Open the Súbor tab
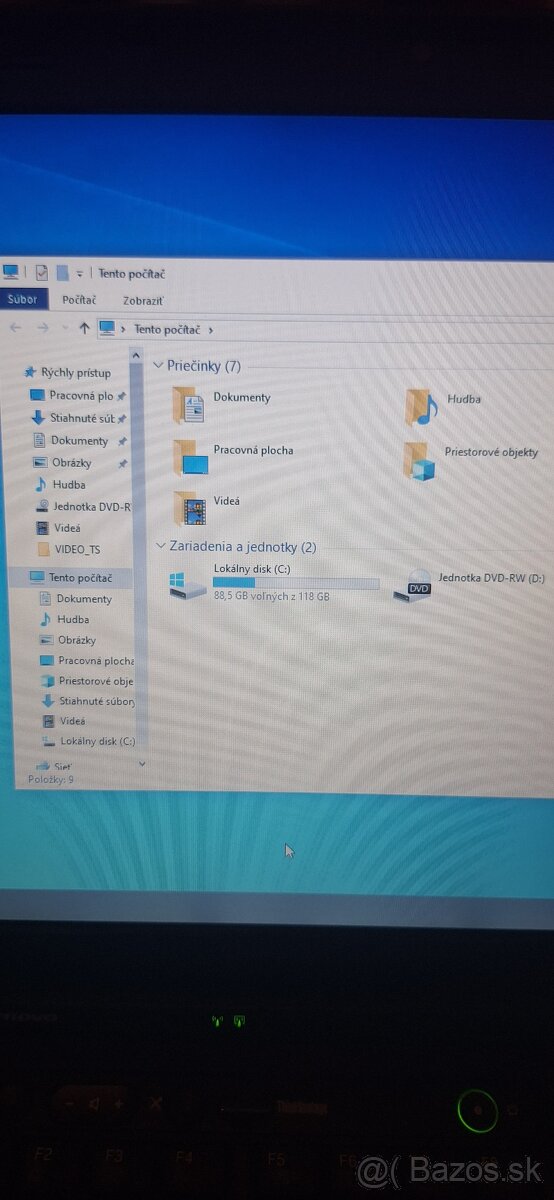554x1200 pixels. point(22,299)
